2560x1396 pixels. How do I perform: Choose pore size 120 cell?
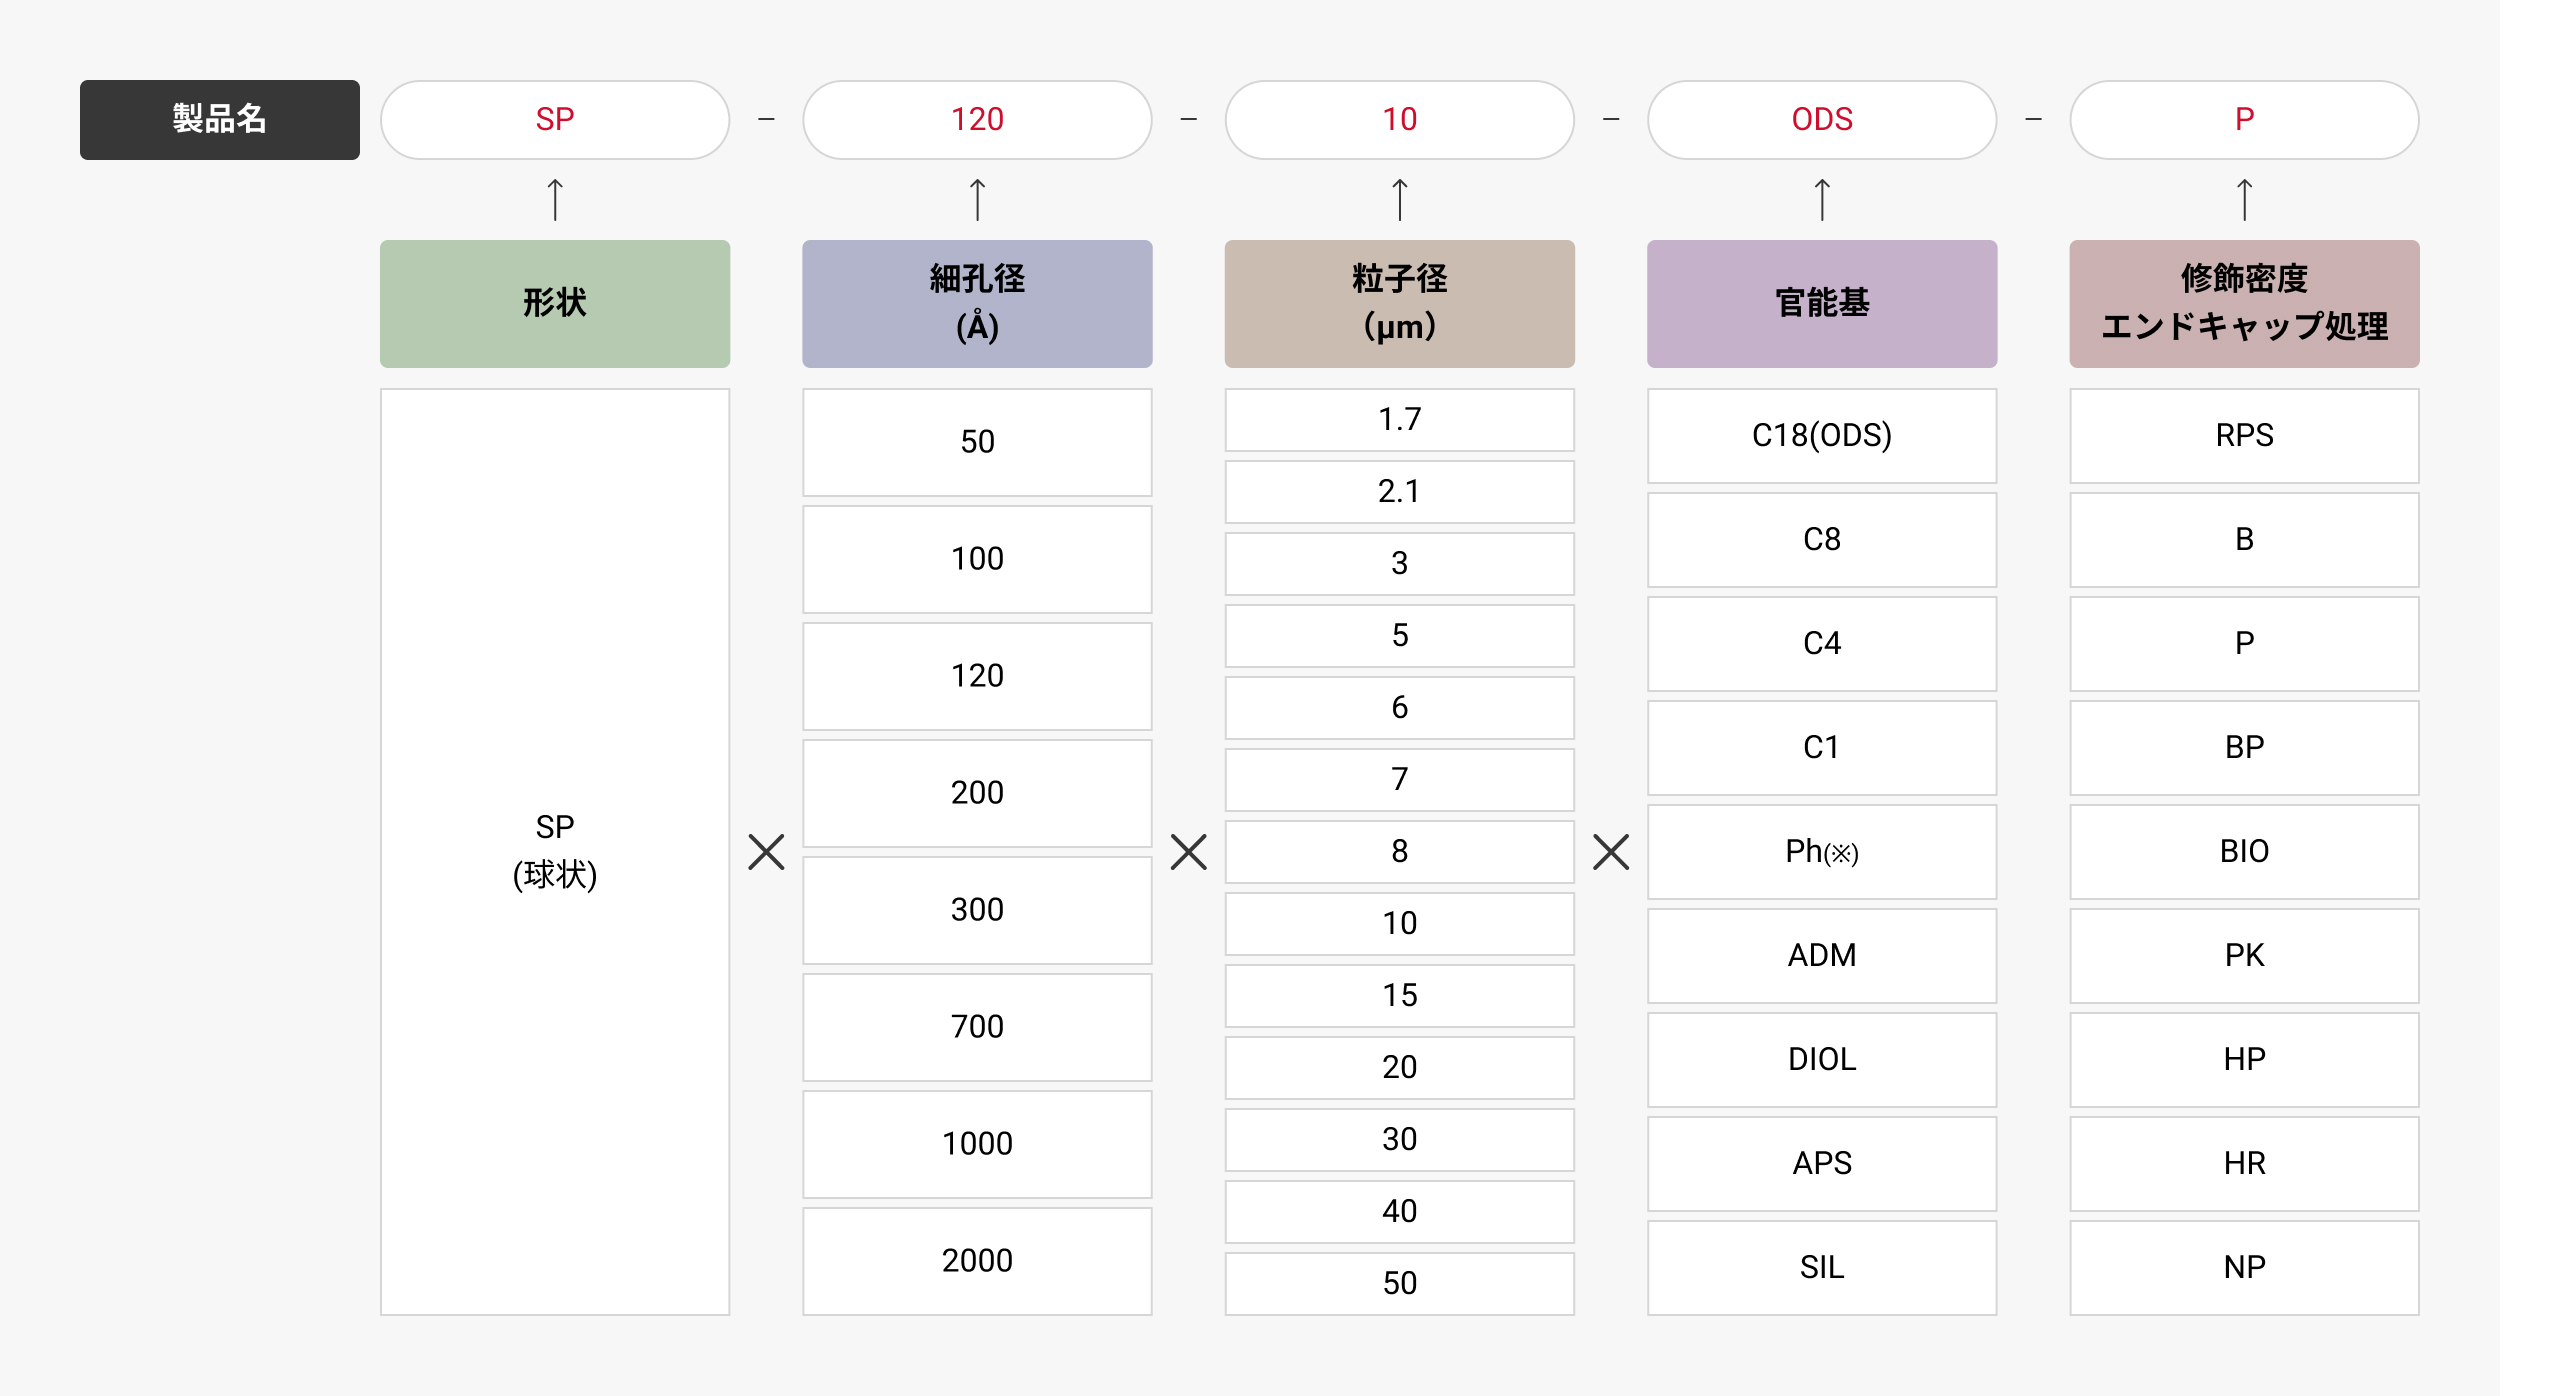[x=977, y=676]
